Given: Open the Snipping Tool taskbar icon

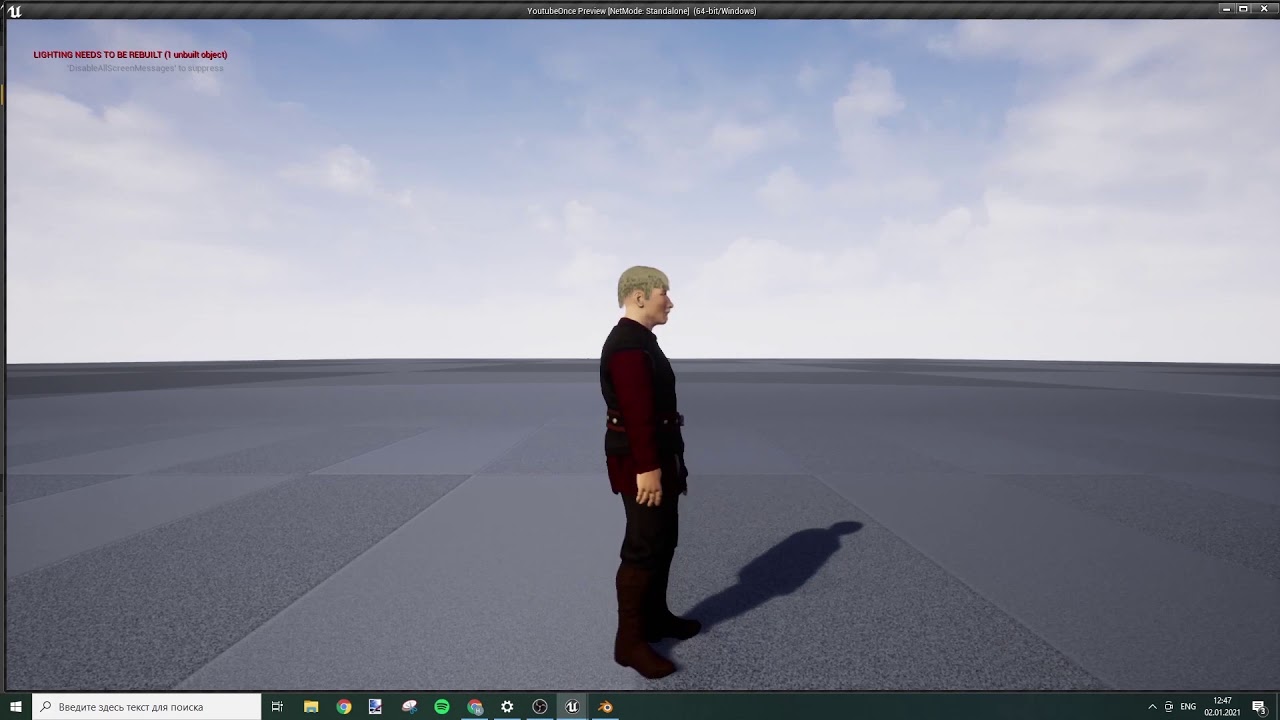Looking at the screenshot, I should pos(409,706).
